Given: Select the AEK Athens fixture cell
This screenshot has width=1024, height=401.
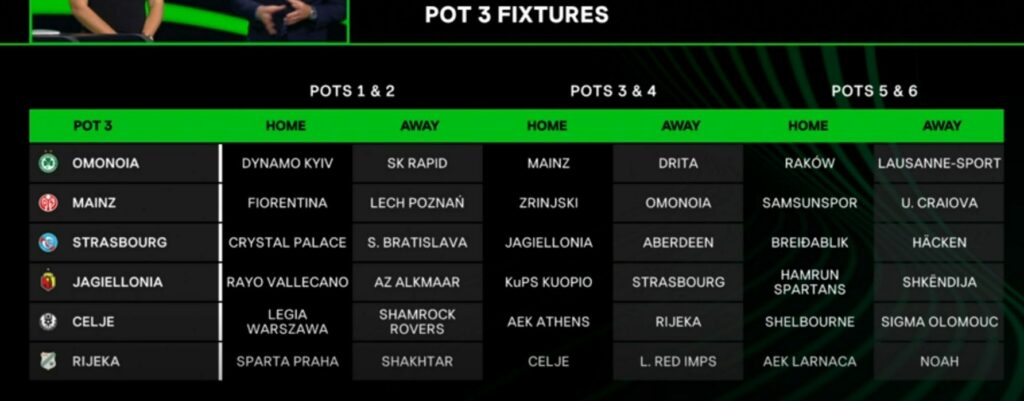Looking at the screenshot, I should tap(548, 322).
